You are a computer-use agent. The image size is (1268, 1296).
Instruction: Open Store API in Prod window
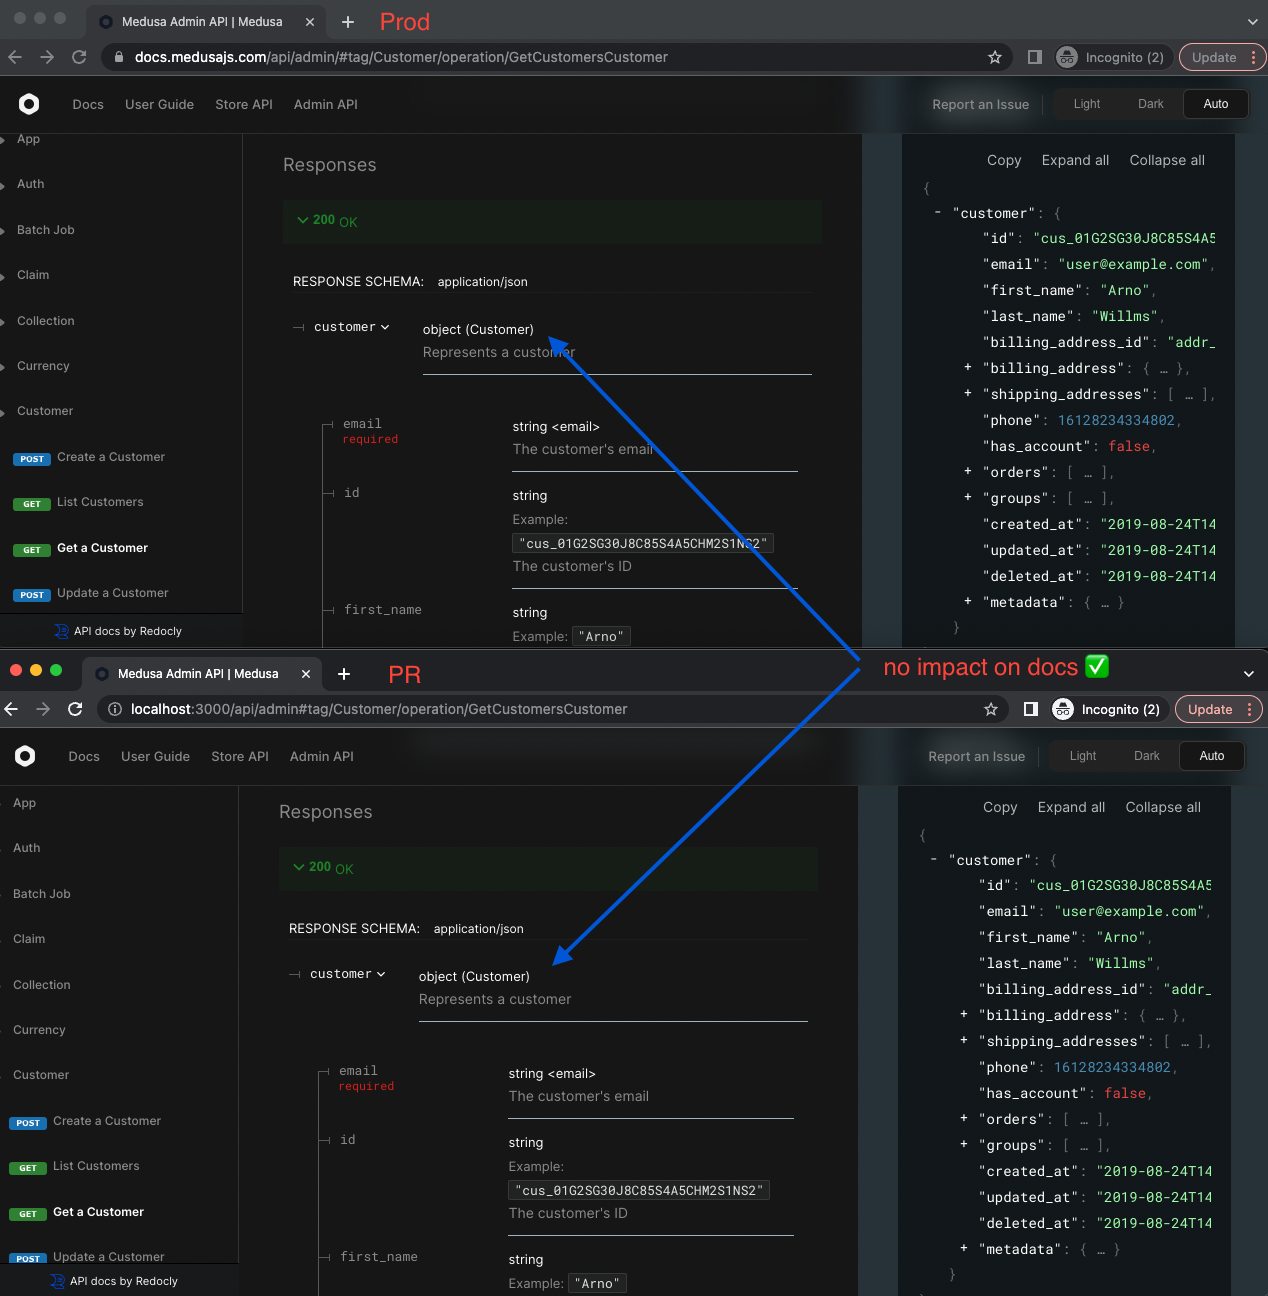click(x=244, y=104)
